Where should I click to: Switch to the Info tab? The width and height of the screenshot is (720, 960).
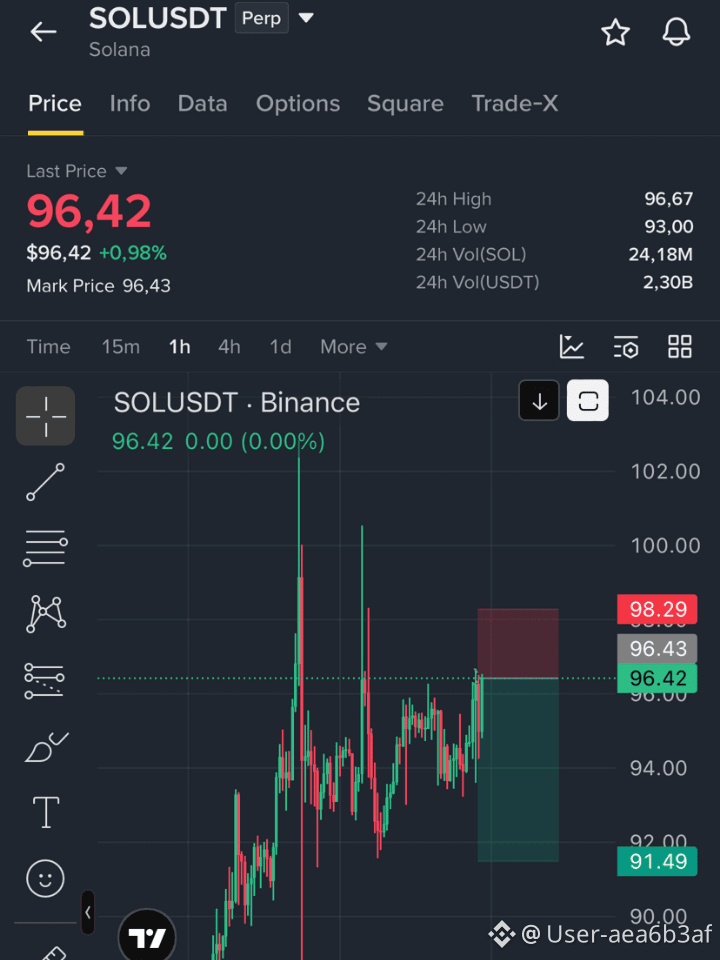tap(130, 103)
